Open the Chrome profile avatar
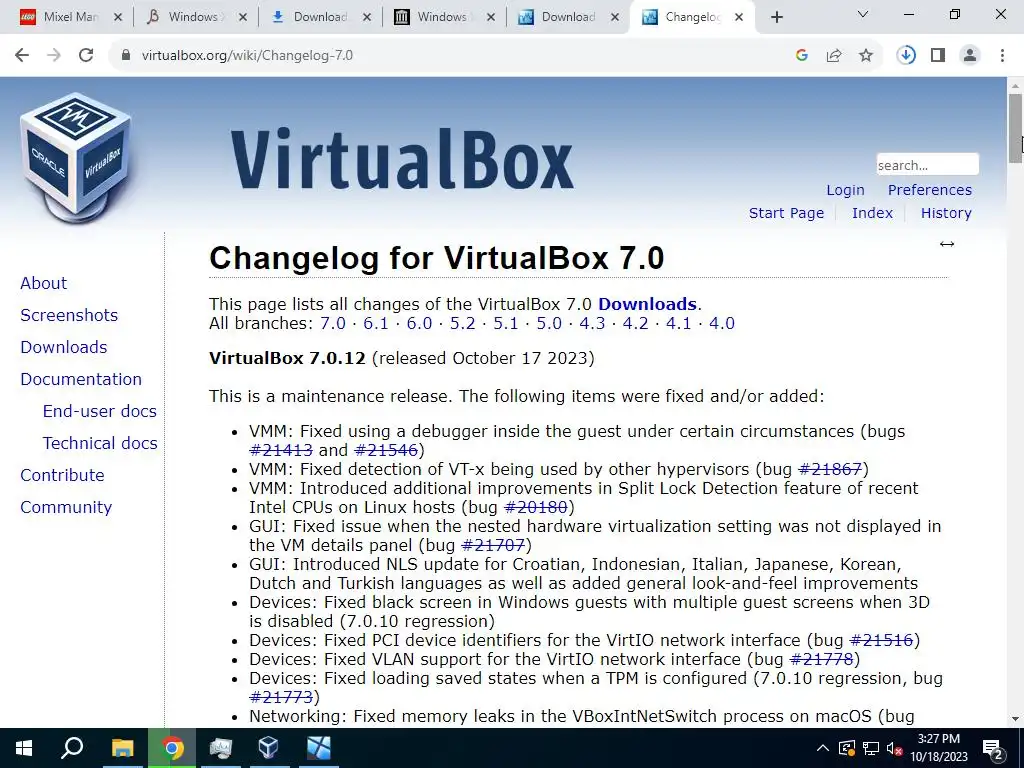The image size is (1024, 768). coord(970,56)
